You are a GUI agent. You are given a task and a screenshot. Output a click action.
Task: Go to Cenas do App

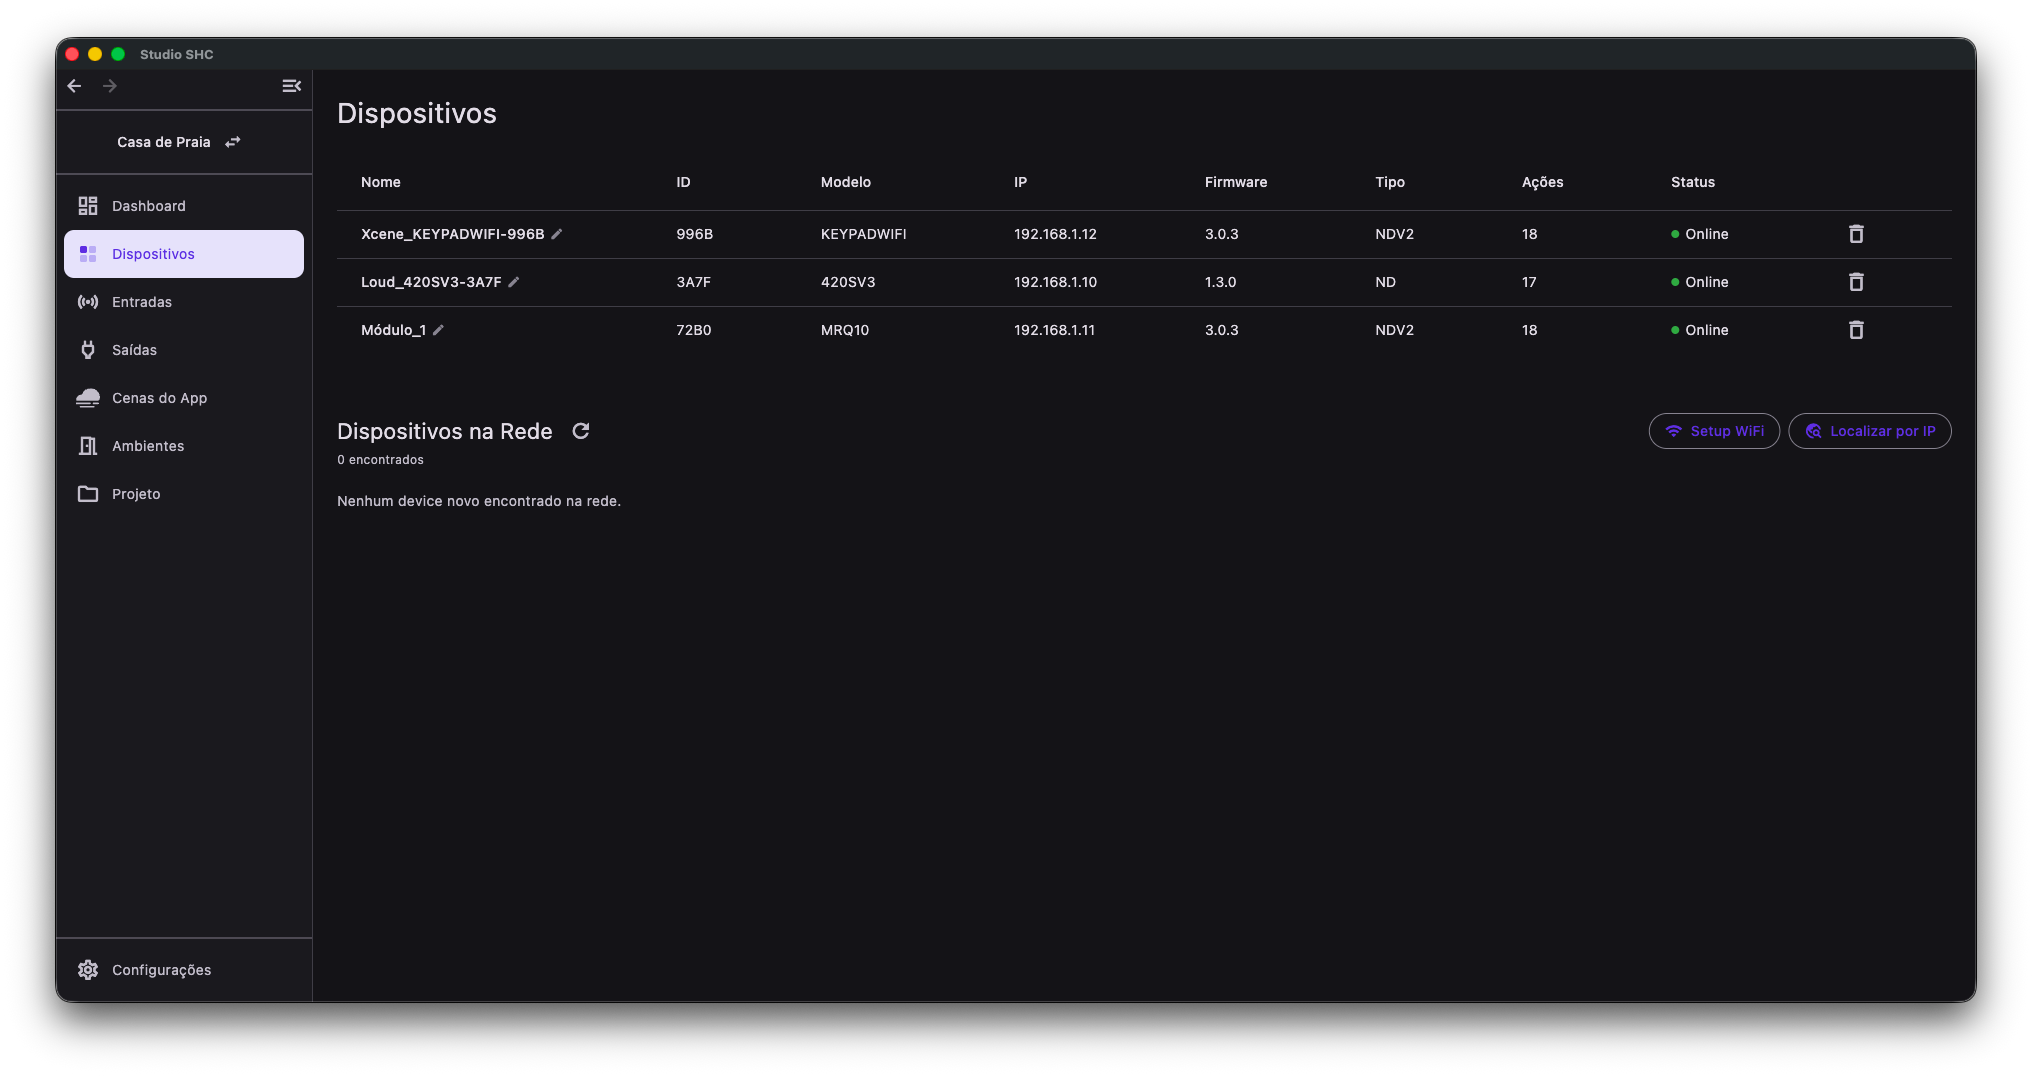(x=184, y=398)
